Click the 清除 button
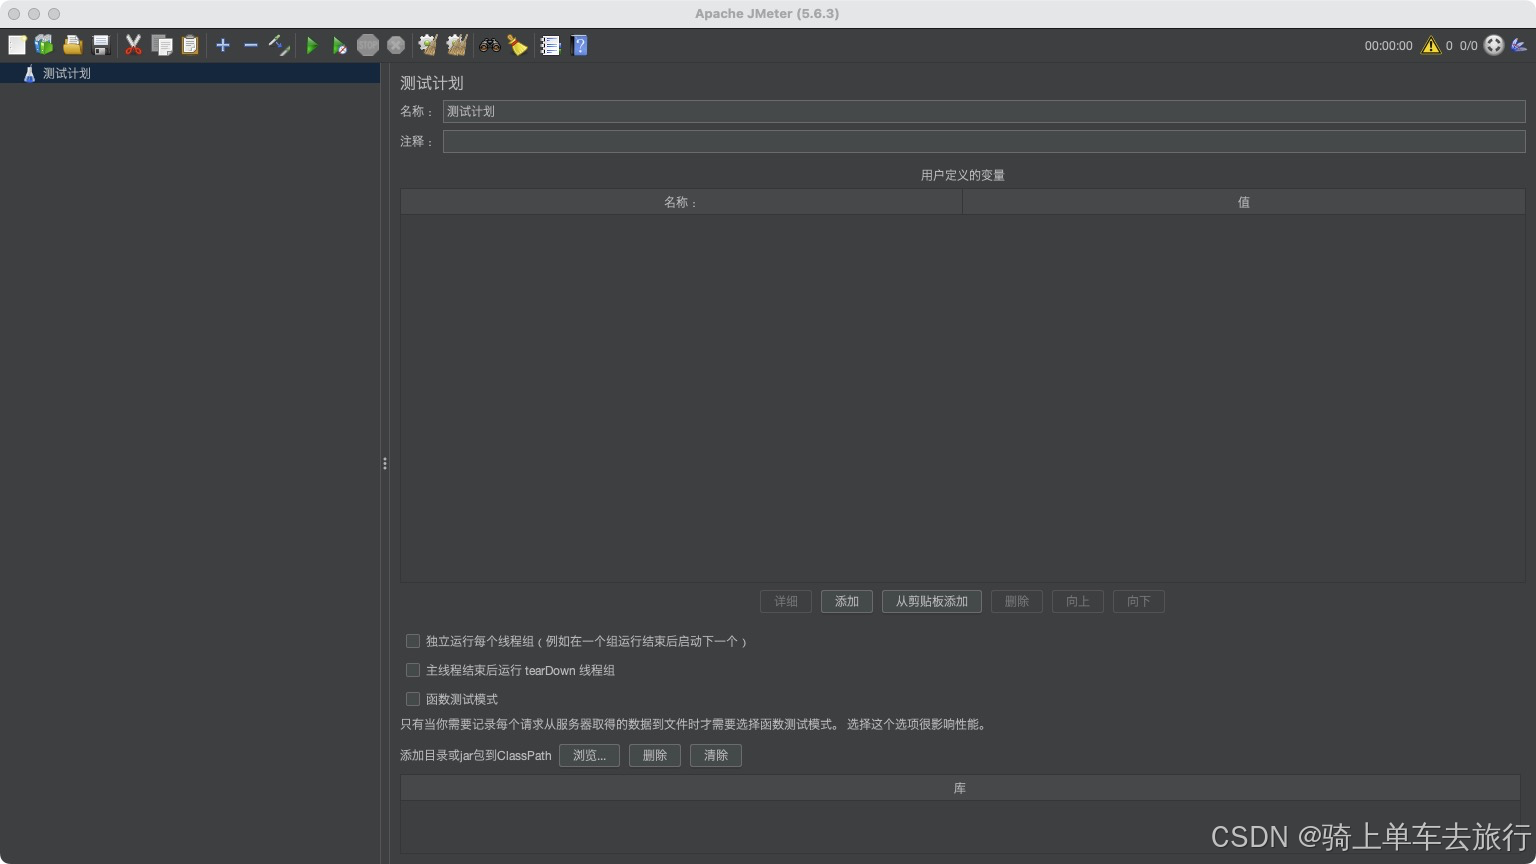 716,755
